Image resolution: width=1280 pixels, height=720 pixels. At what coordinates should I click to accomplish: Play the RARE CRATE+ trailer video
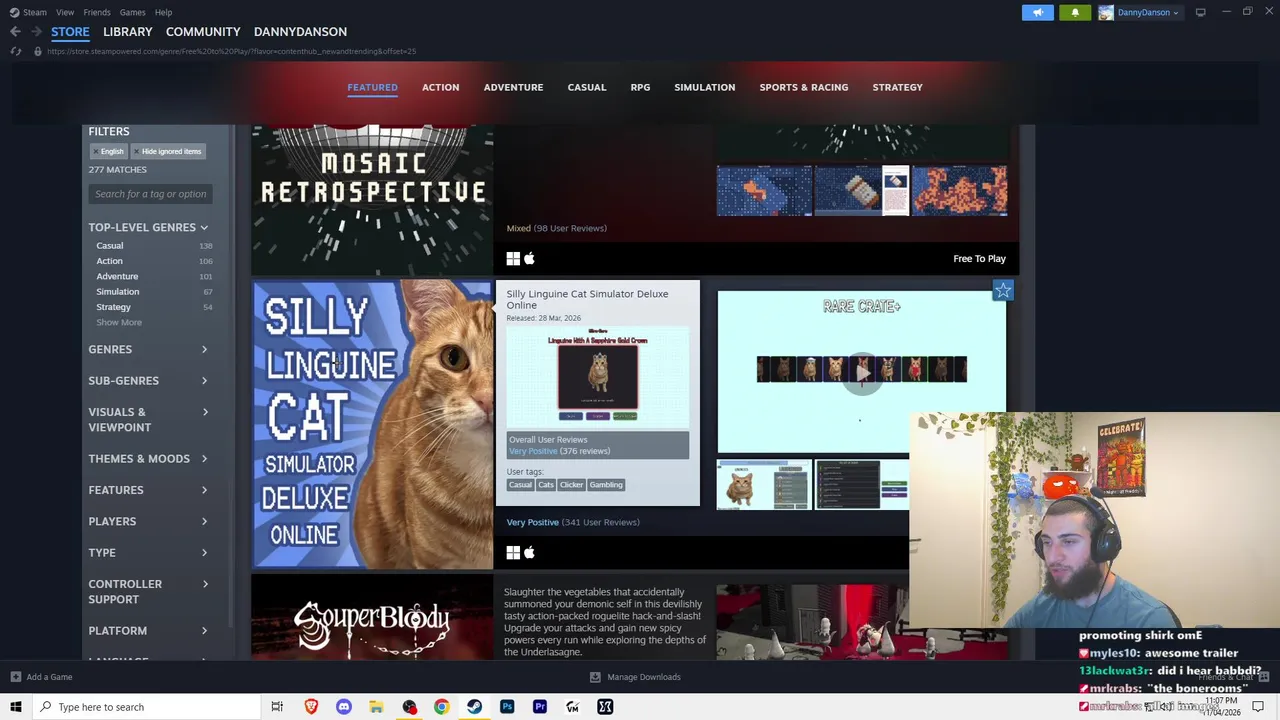(x=861, y=371)
